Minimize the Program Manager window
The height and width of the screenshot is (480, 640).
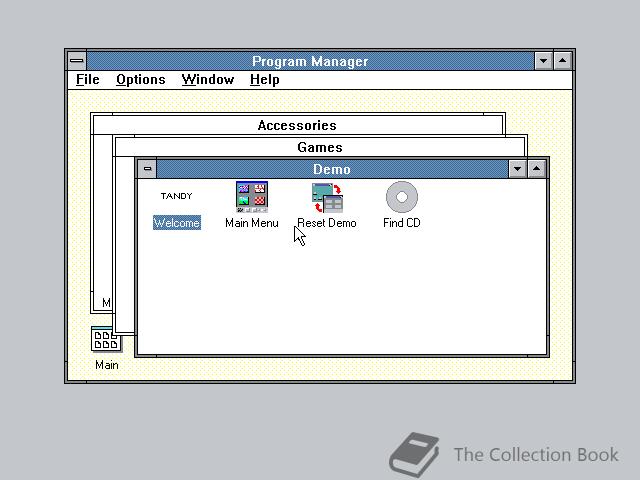click(x=544, y=61)
